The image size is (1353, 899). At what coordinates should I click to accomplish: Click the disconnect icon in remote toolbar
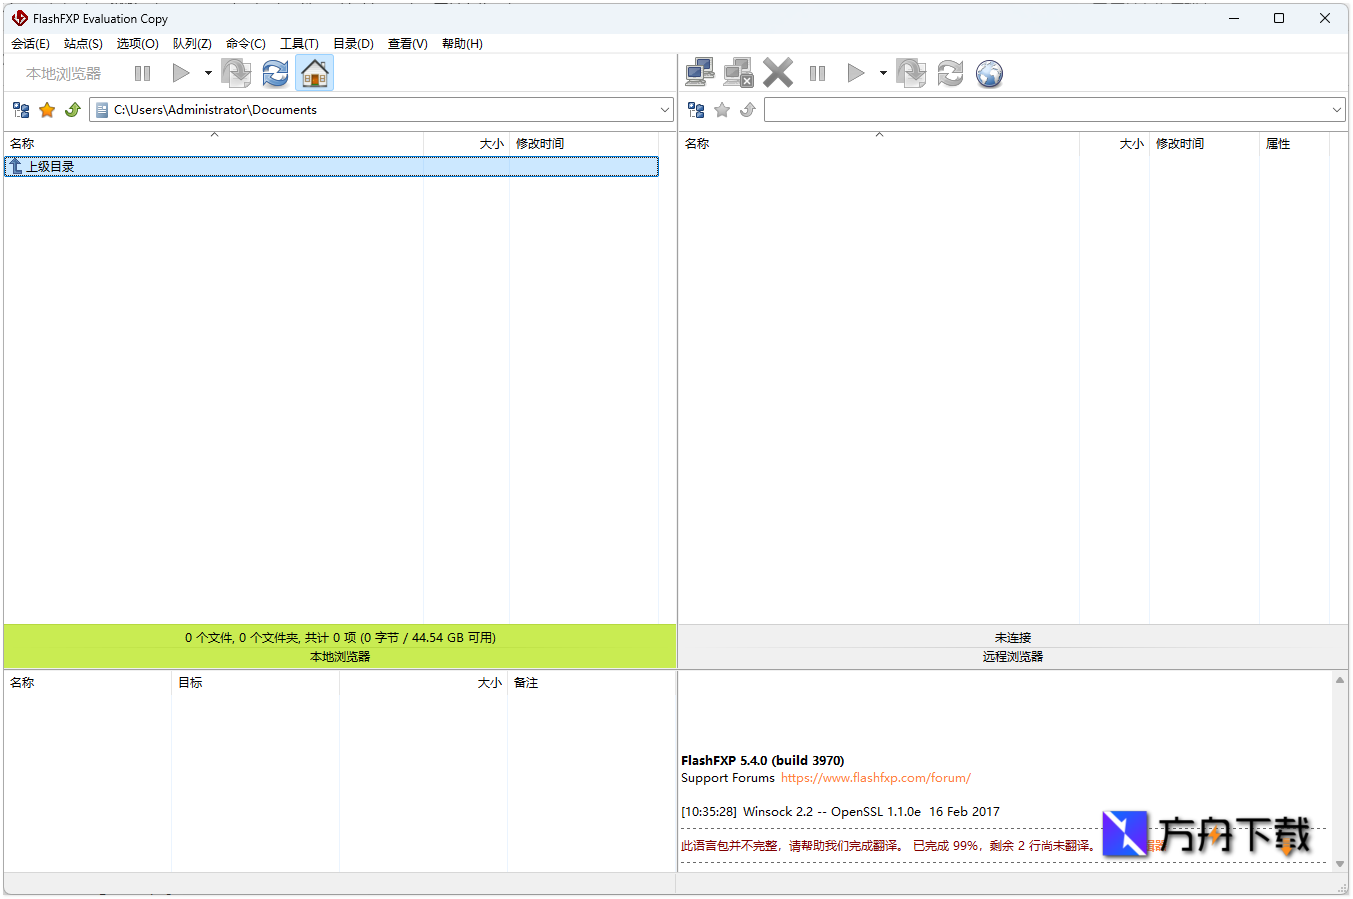pyautogui.click(x=738, y=73)
